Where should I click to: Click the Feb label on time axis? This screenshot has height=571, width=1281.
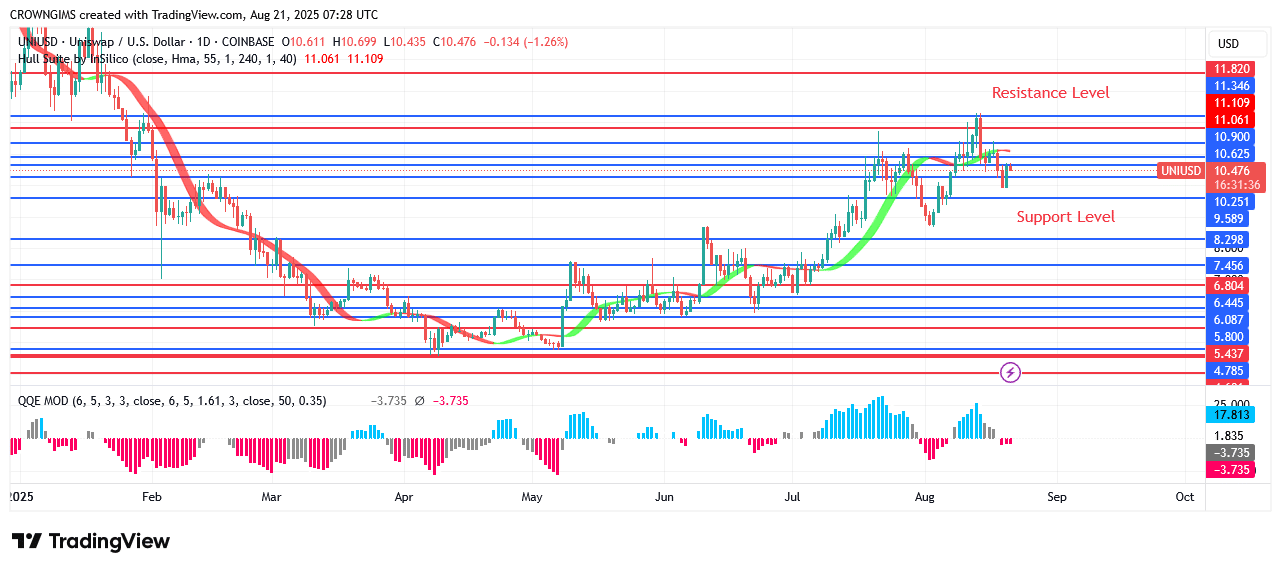[x=151, y=497]
